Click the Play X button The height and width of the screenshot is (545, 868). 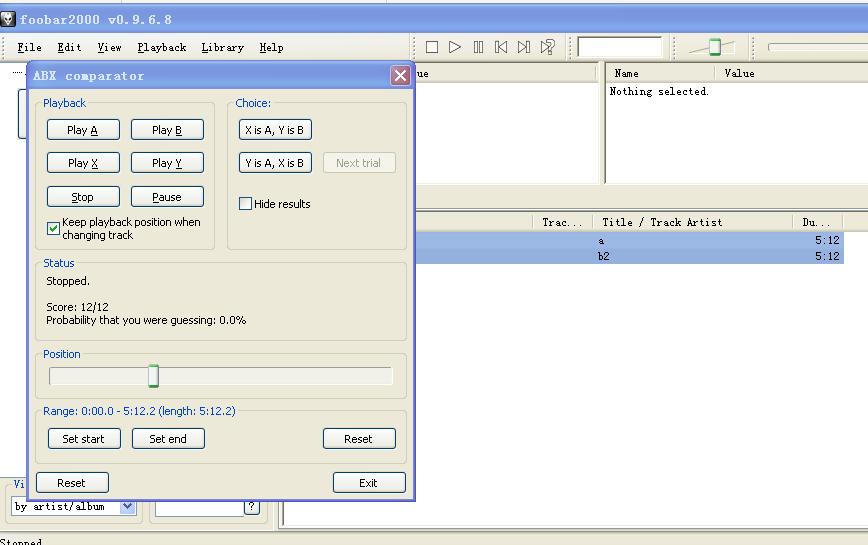coord(83,163)
